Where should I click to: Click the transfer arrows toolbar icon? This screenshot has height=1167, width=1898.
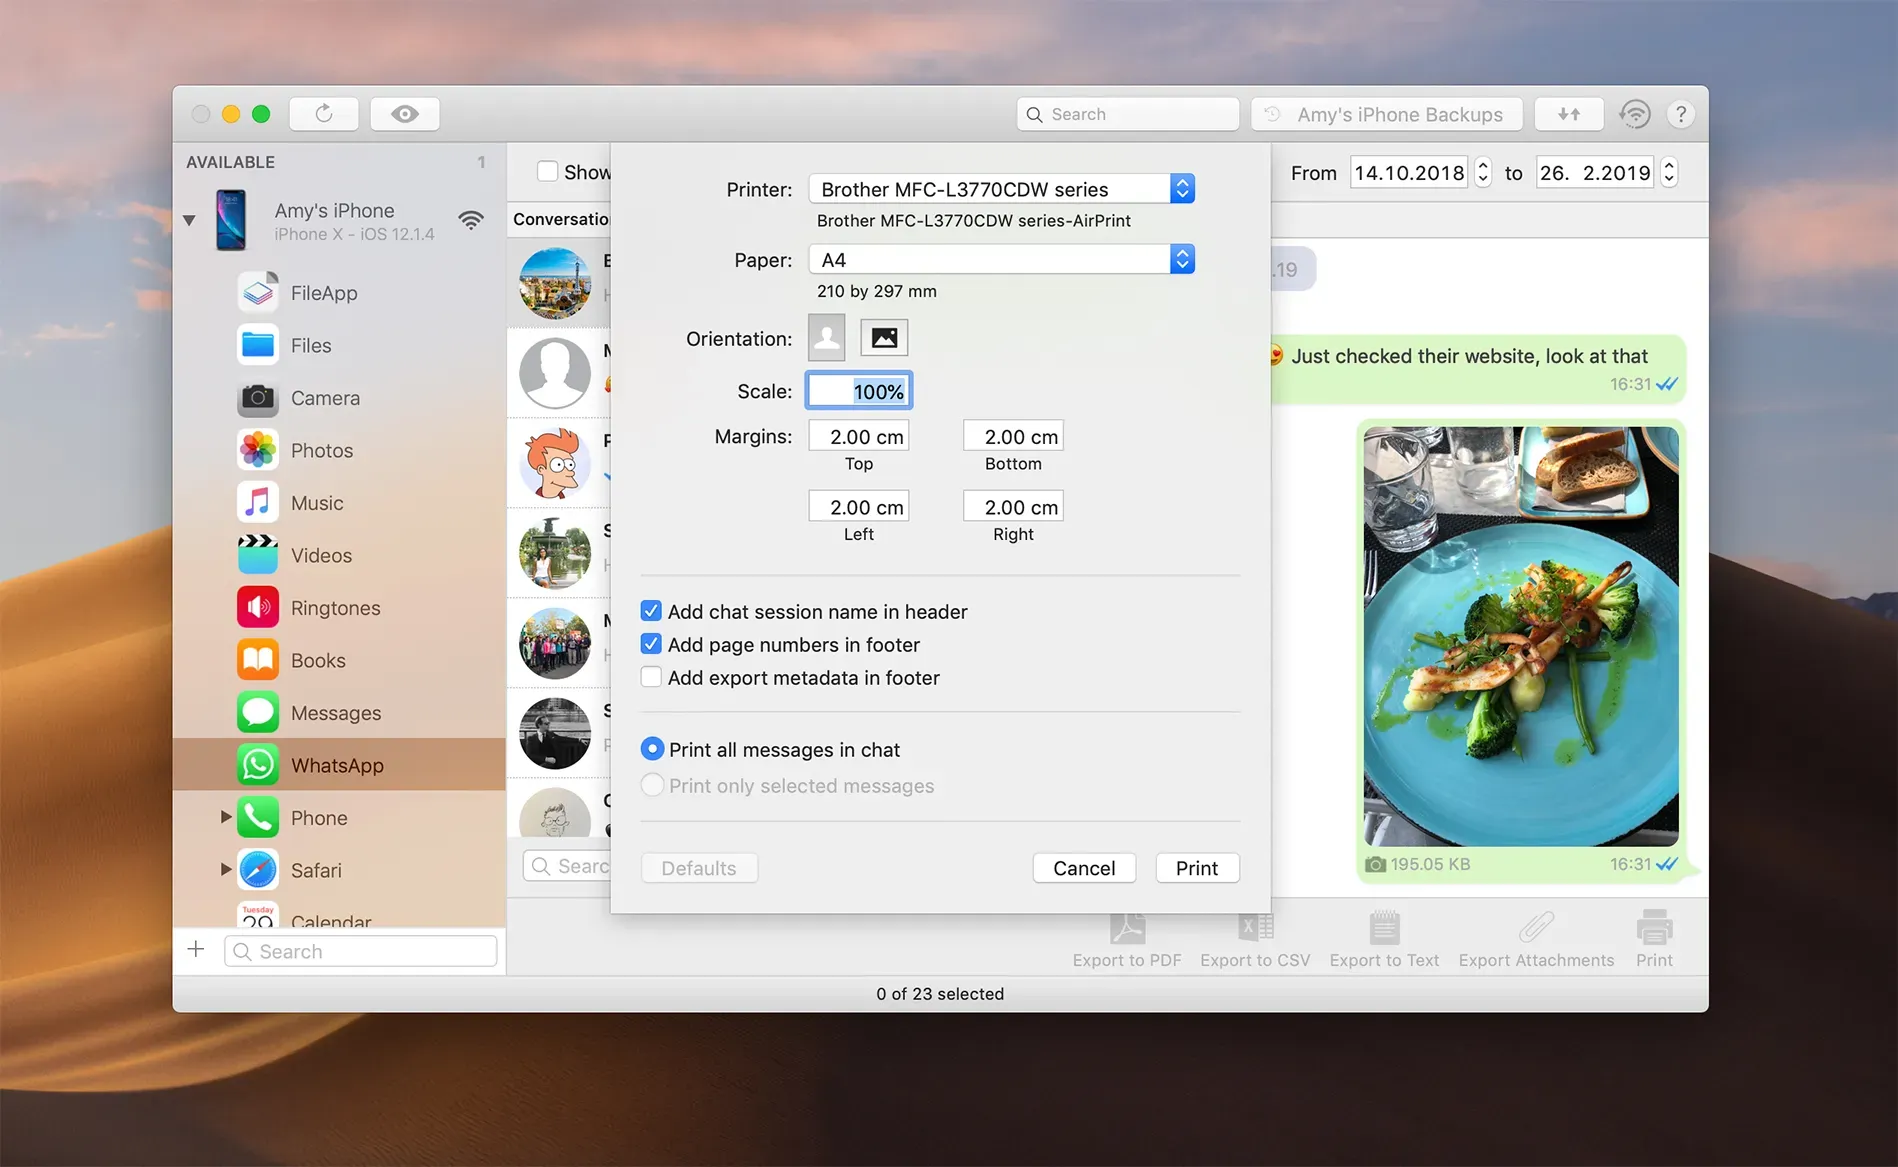pos(1568,114)
